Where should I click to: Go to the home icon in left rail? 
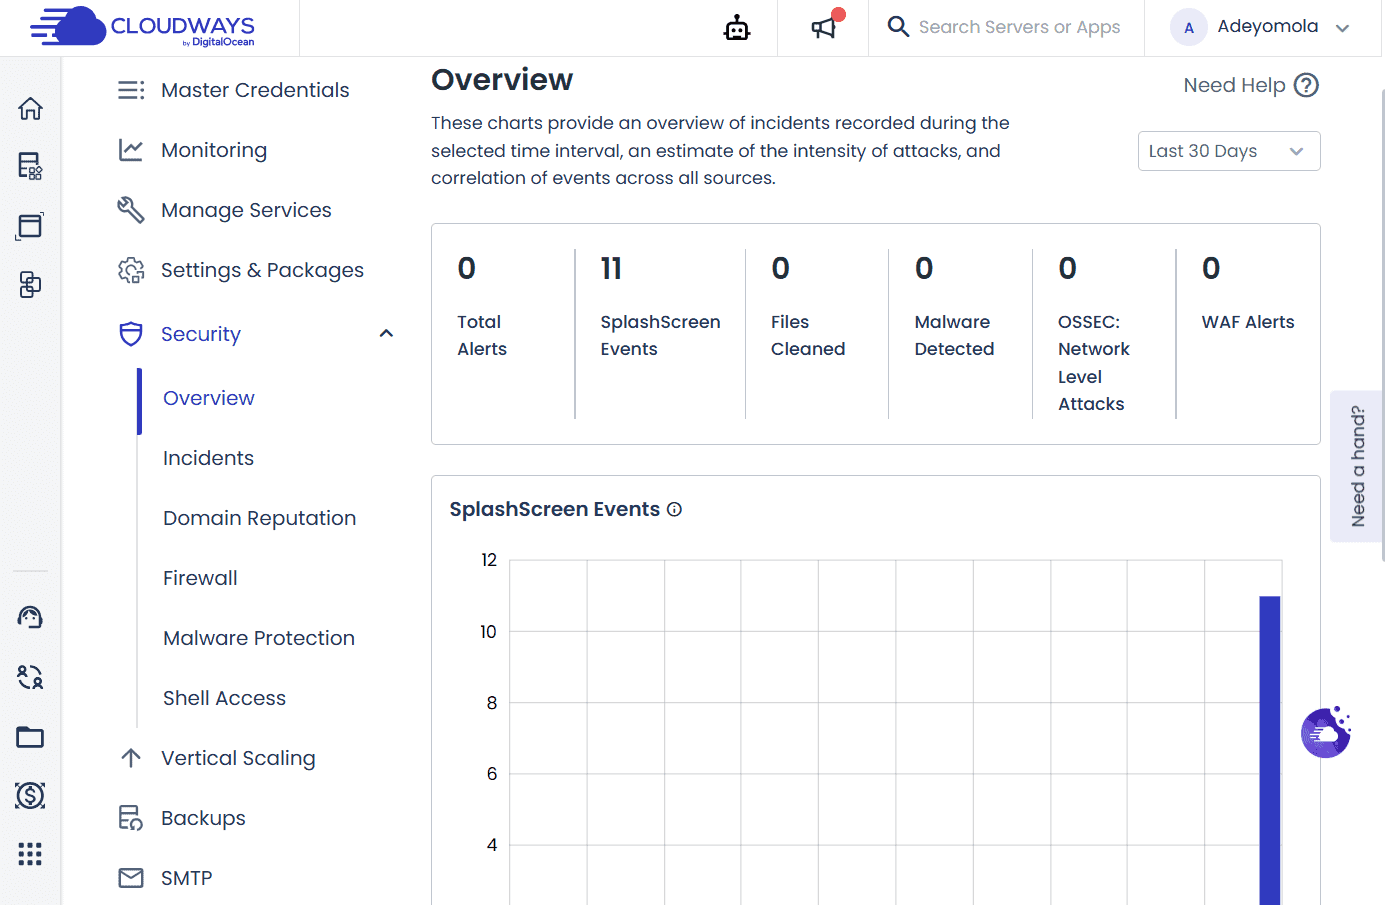[30, 108]
